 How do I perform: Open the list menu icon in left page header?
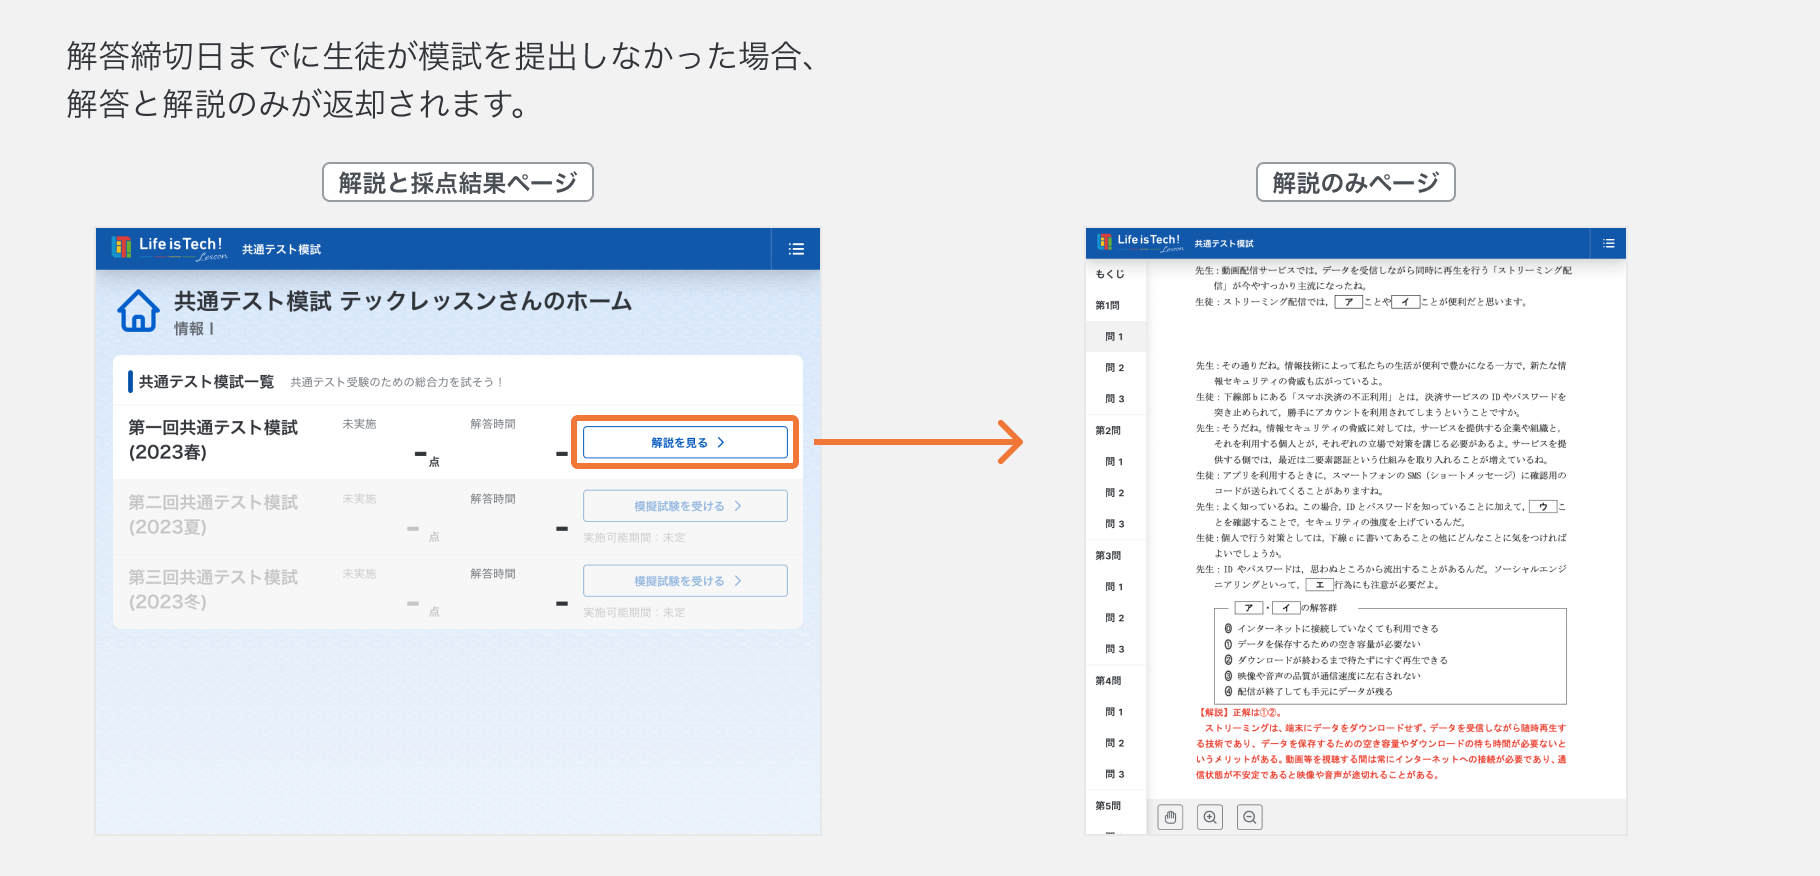796,249
